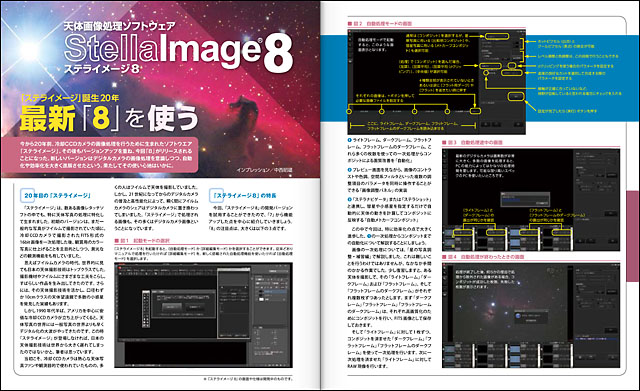This screenshot has width=640, height=391.
Task: Click the footnote about ステライメージ8 screens at page bottom
Action: pos(248,379)
